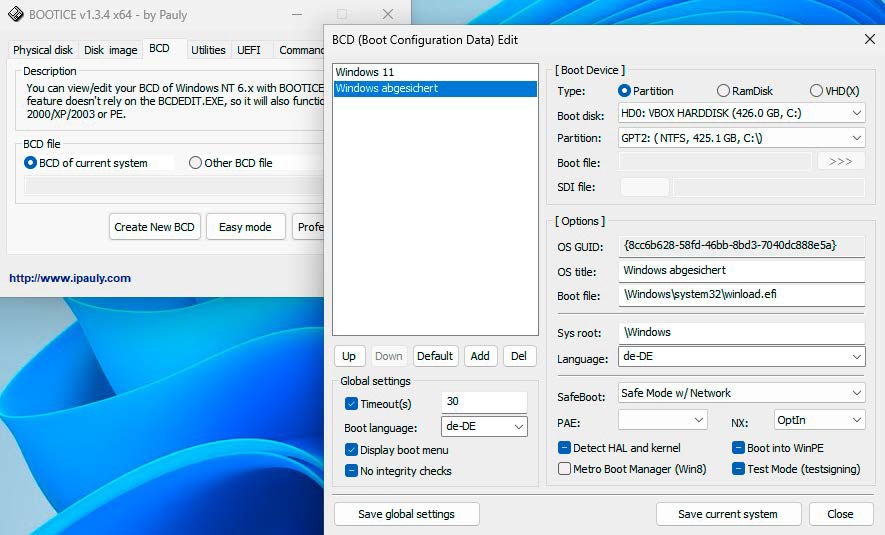Click the Timeout value field
This screenshot has width=885, height=535.
click(484, 402)
